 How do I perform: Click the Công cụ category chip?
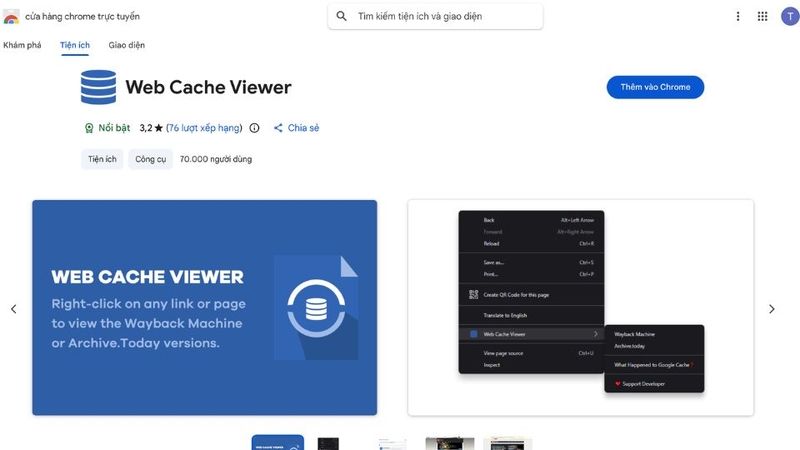151,159
